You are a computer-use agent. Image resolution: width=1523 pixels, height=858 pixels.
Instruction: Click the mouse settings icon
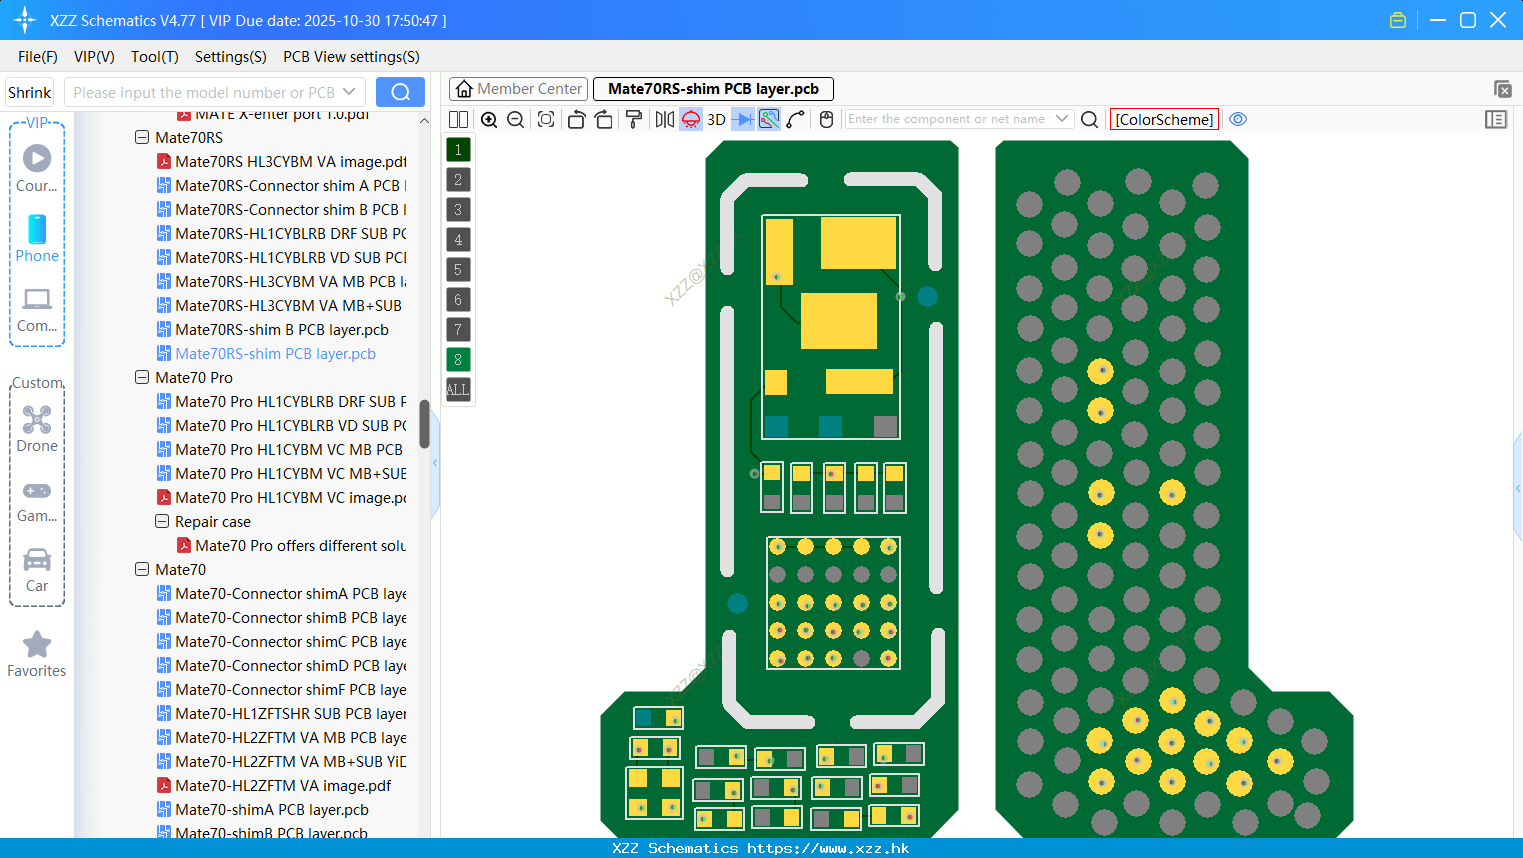(826, 119)
